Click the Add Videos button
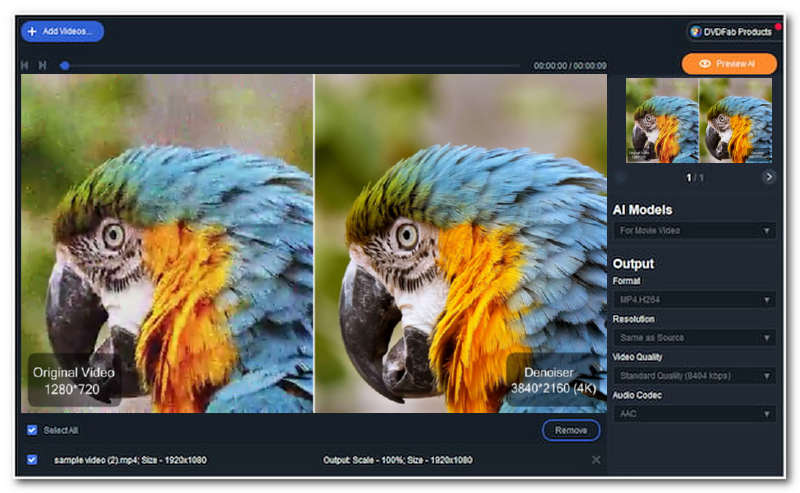This screenshot has height=493, width=800. (62, 31)
